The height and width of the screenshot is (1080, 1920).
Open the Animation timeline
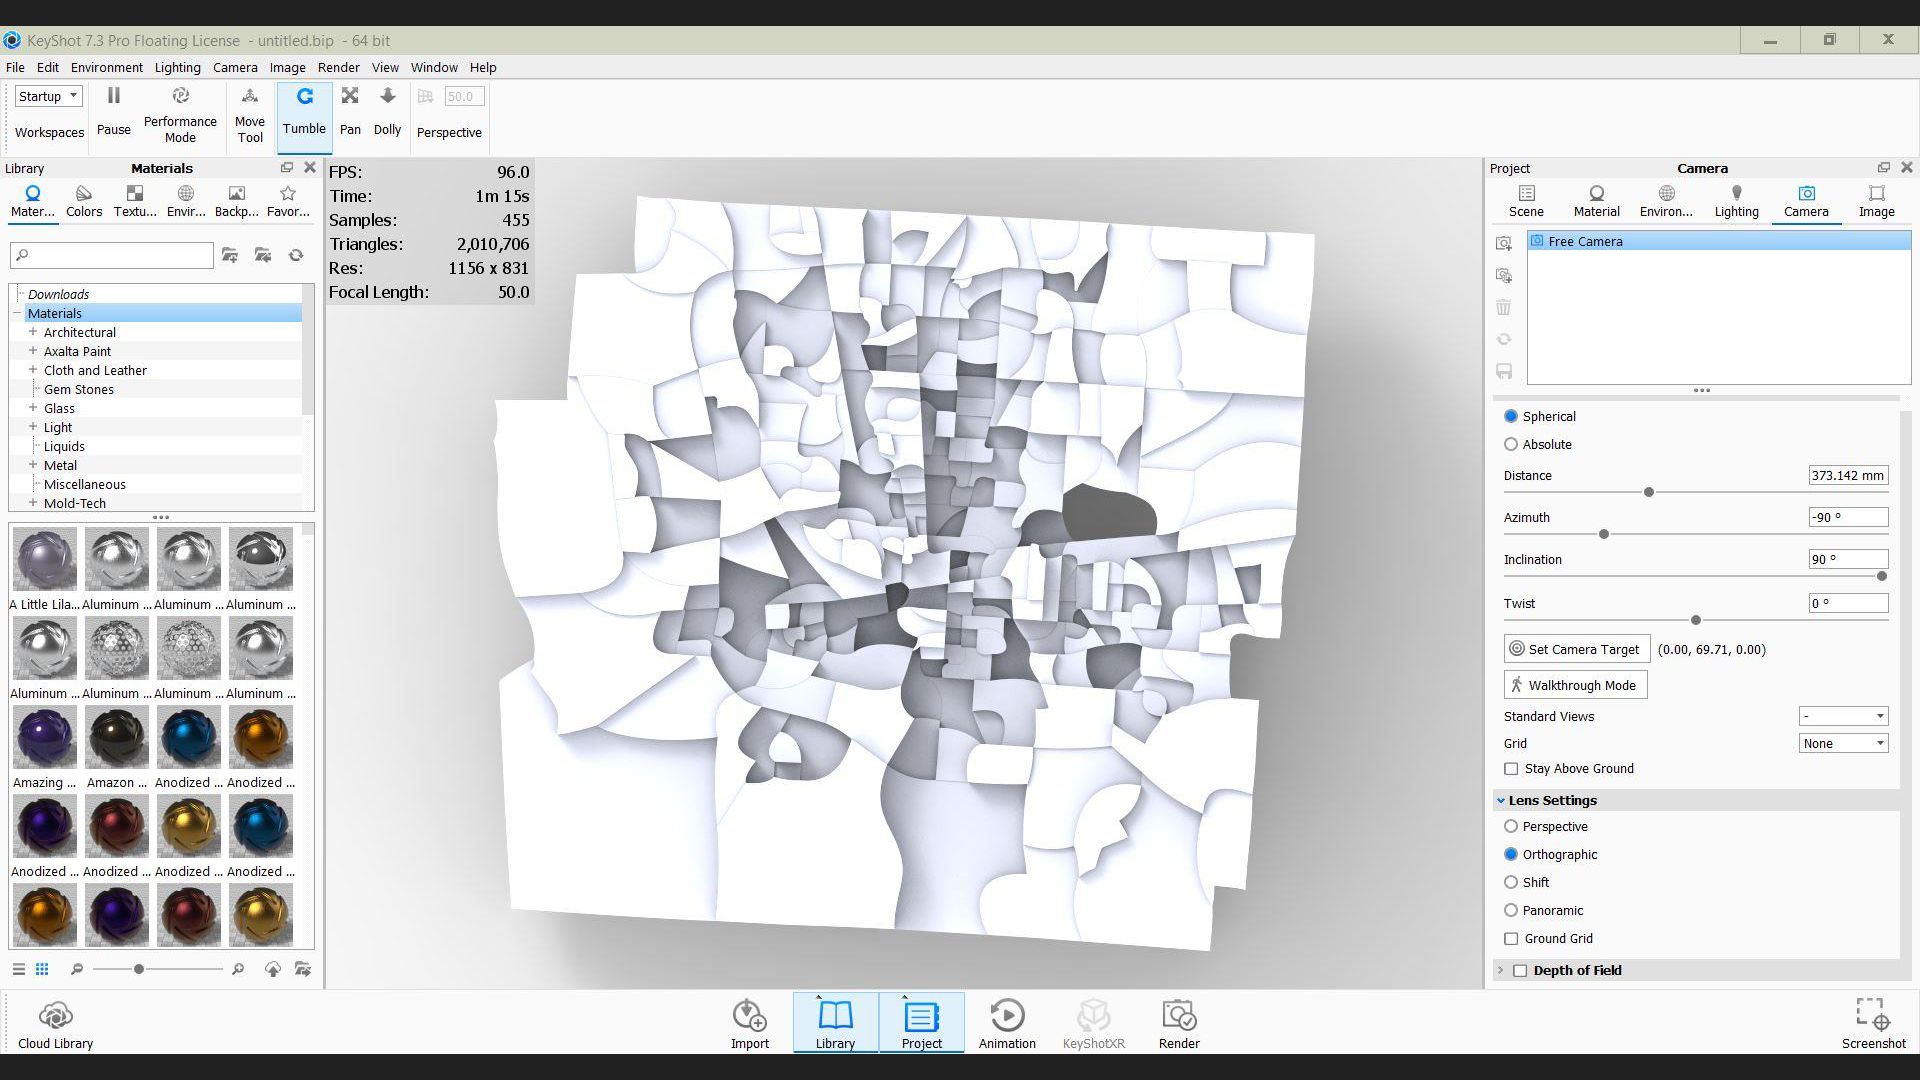[x=1007, y=1017]
